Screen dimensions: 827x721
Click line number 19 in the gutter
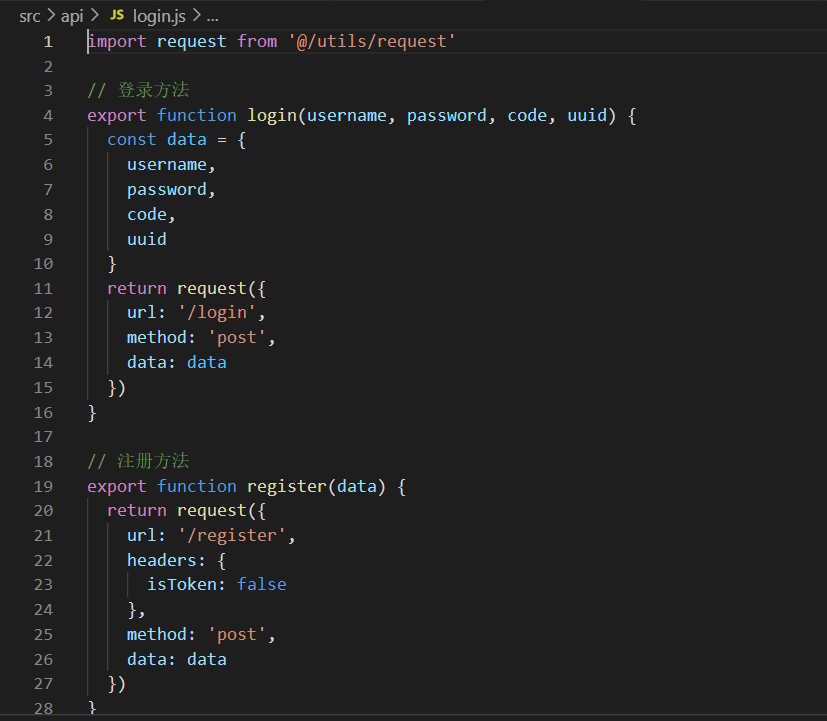(43, 486)
